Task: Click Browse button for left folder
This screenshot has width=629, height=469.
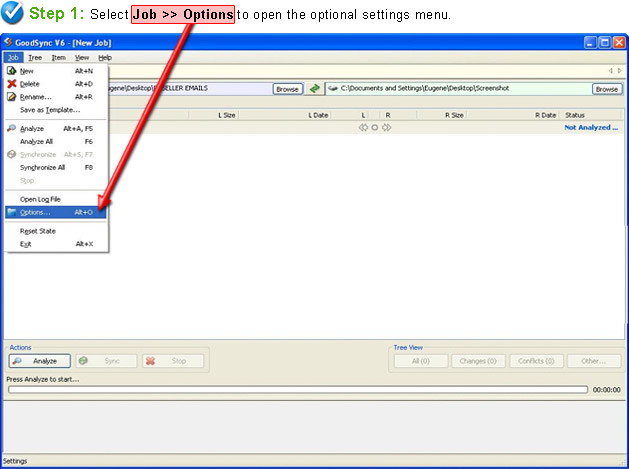Action: [287, 89]
